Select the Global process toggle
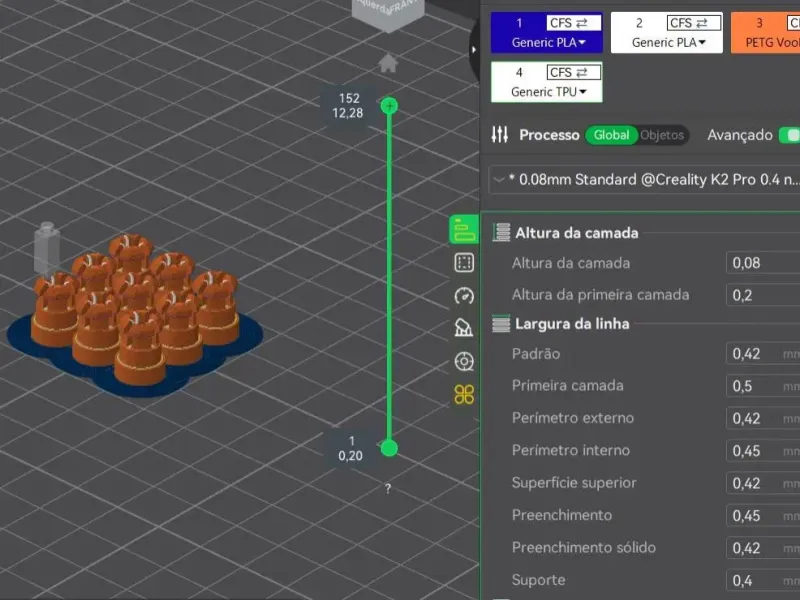 click(611, 135)
